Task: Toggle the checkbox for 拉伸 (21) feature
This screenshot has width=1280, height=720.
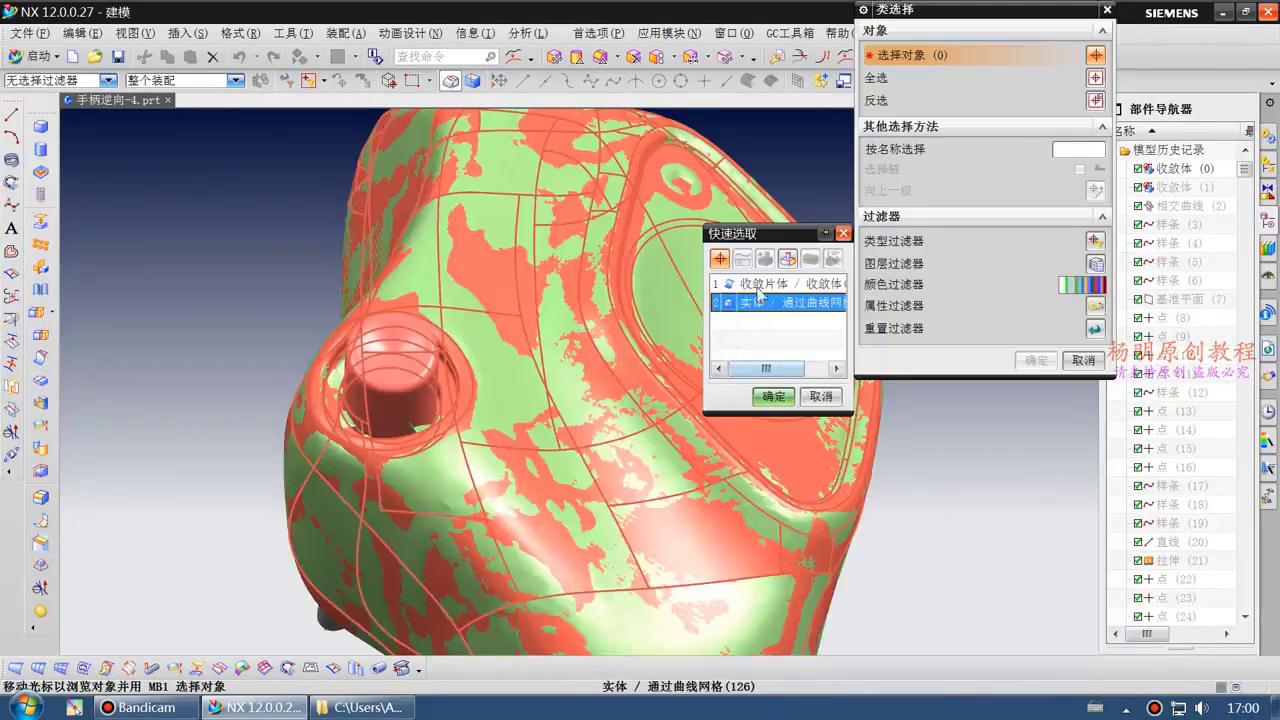Action: click(x=1139, y=560)
